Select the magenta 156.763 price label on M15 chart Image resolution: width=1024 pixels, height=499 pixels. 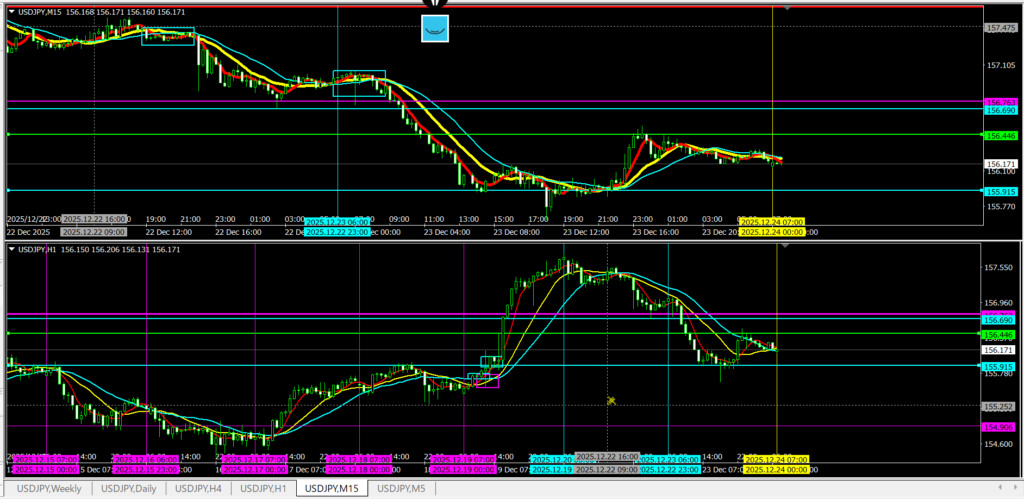tap(1001, 102)
